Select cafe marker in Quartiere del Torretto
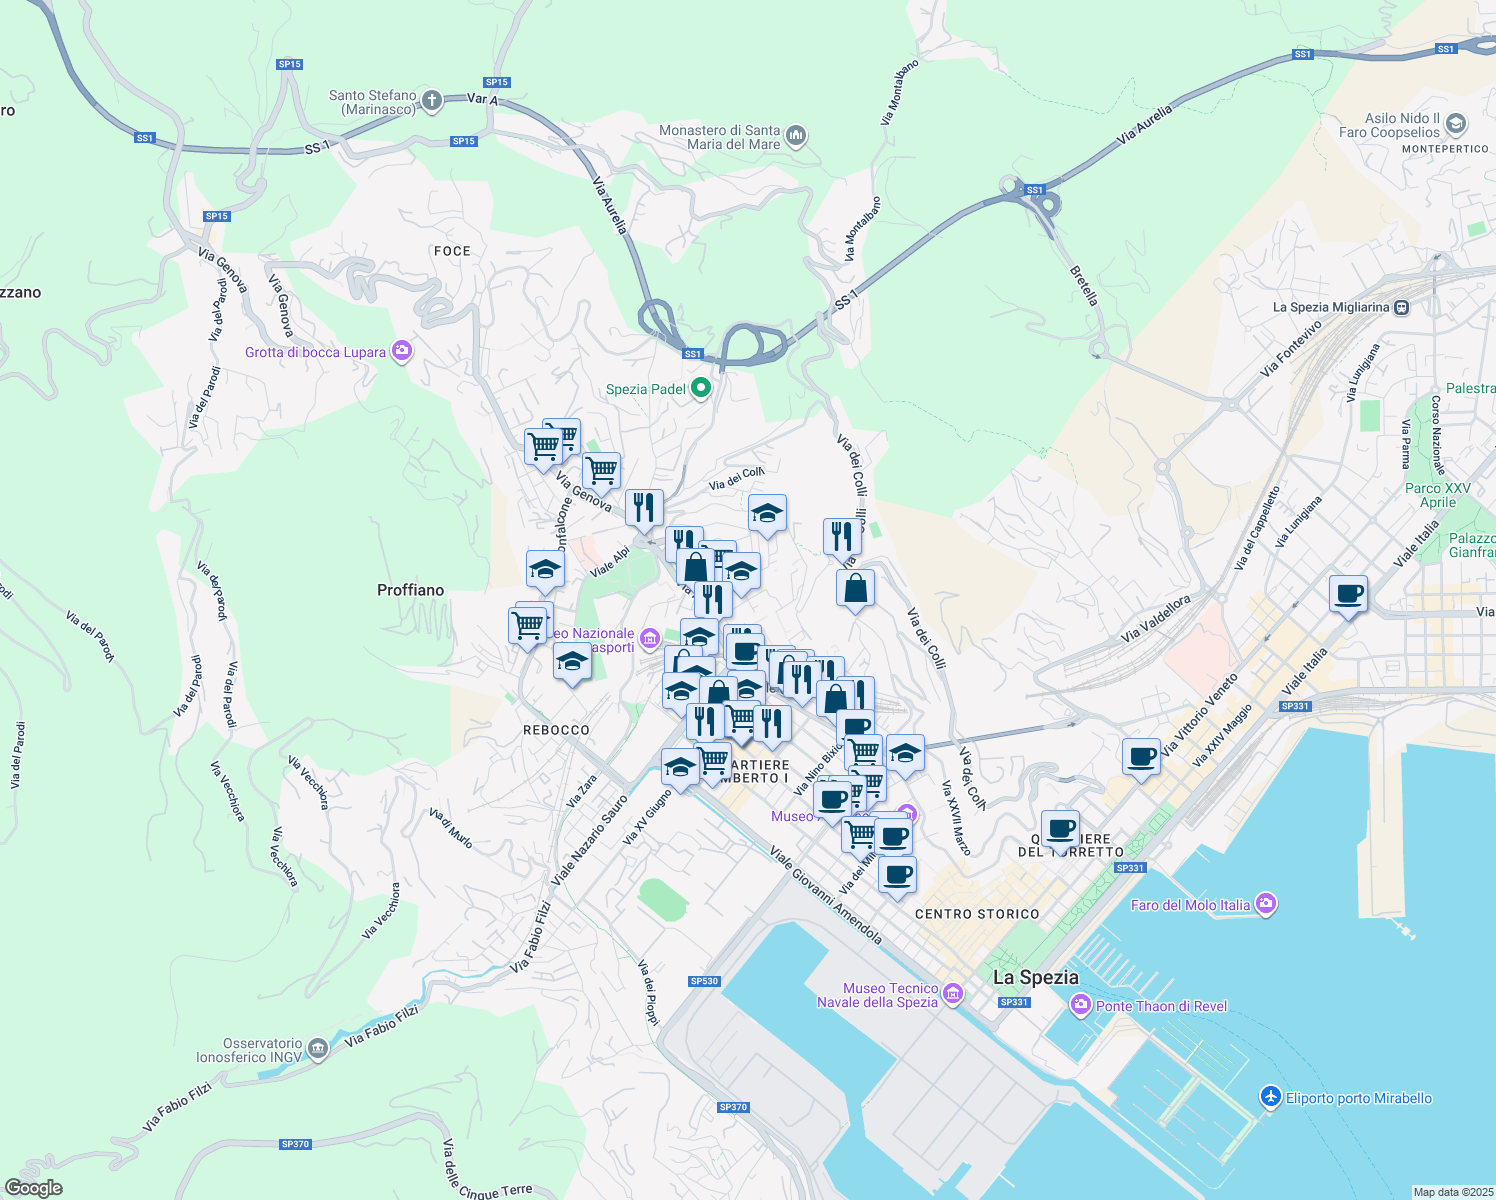The height and width of the screenshot is (1200, 1496). tap(1060, 829)
